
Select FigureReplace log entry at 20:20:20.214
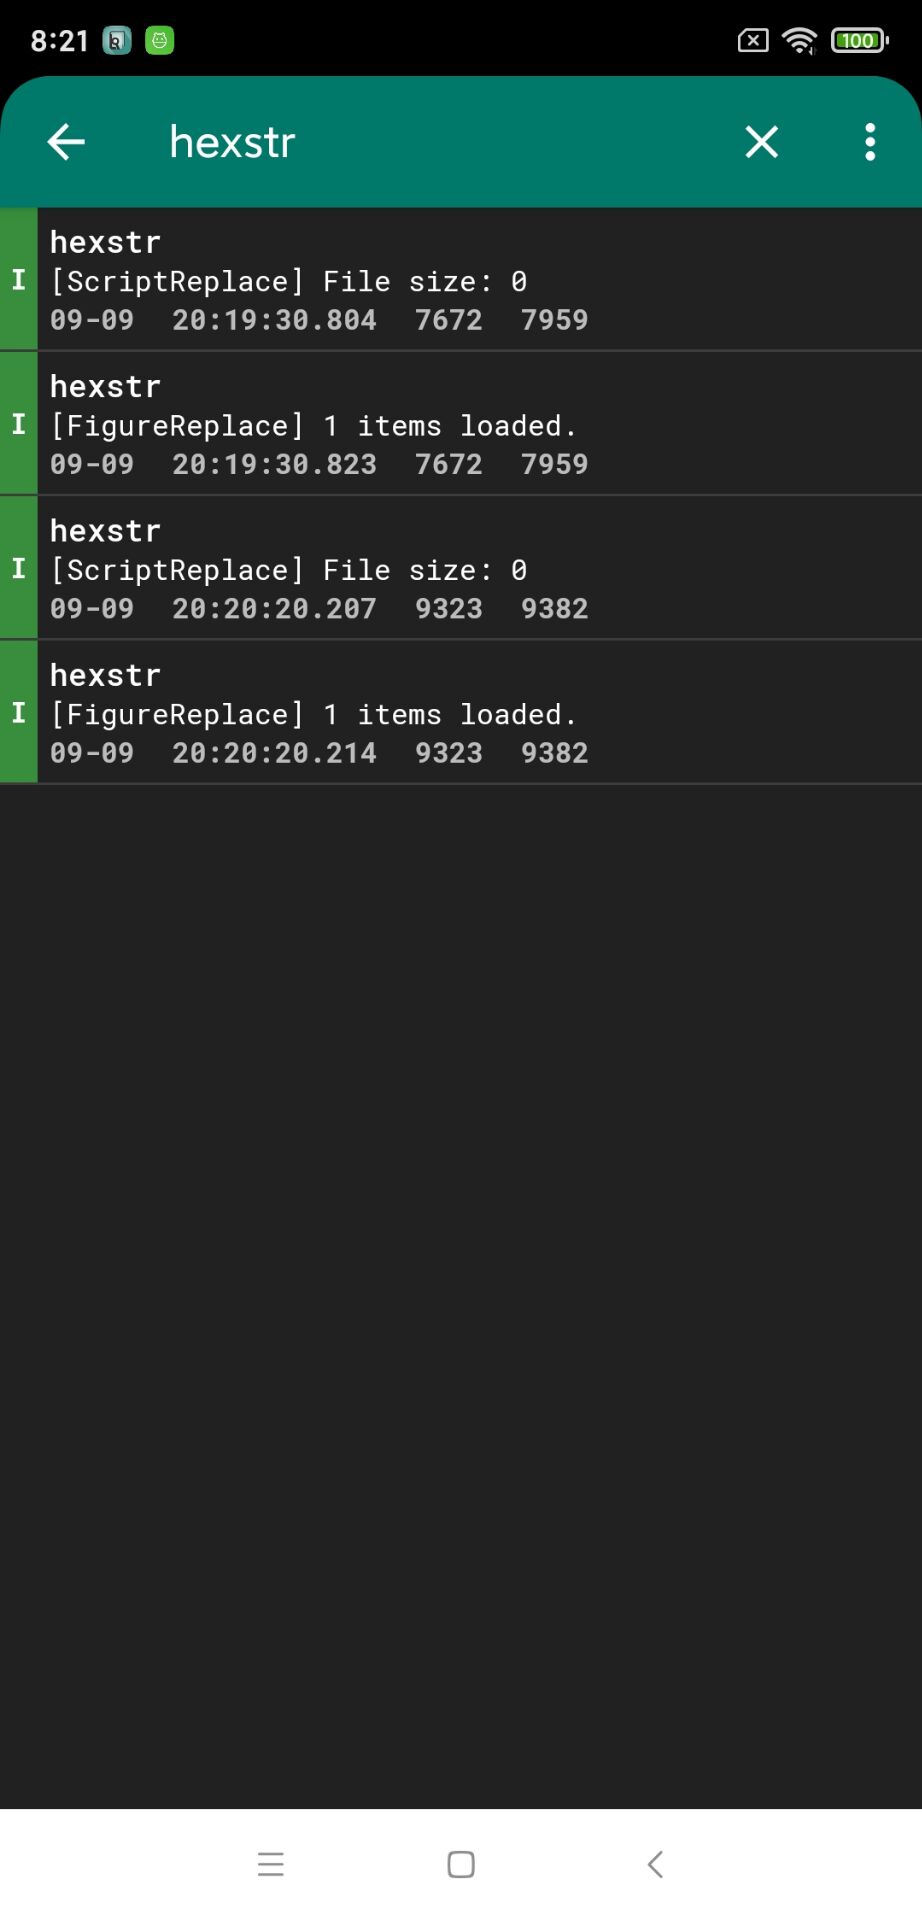(461, 712)
